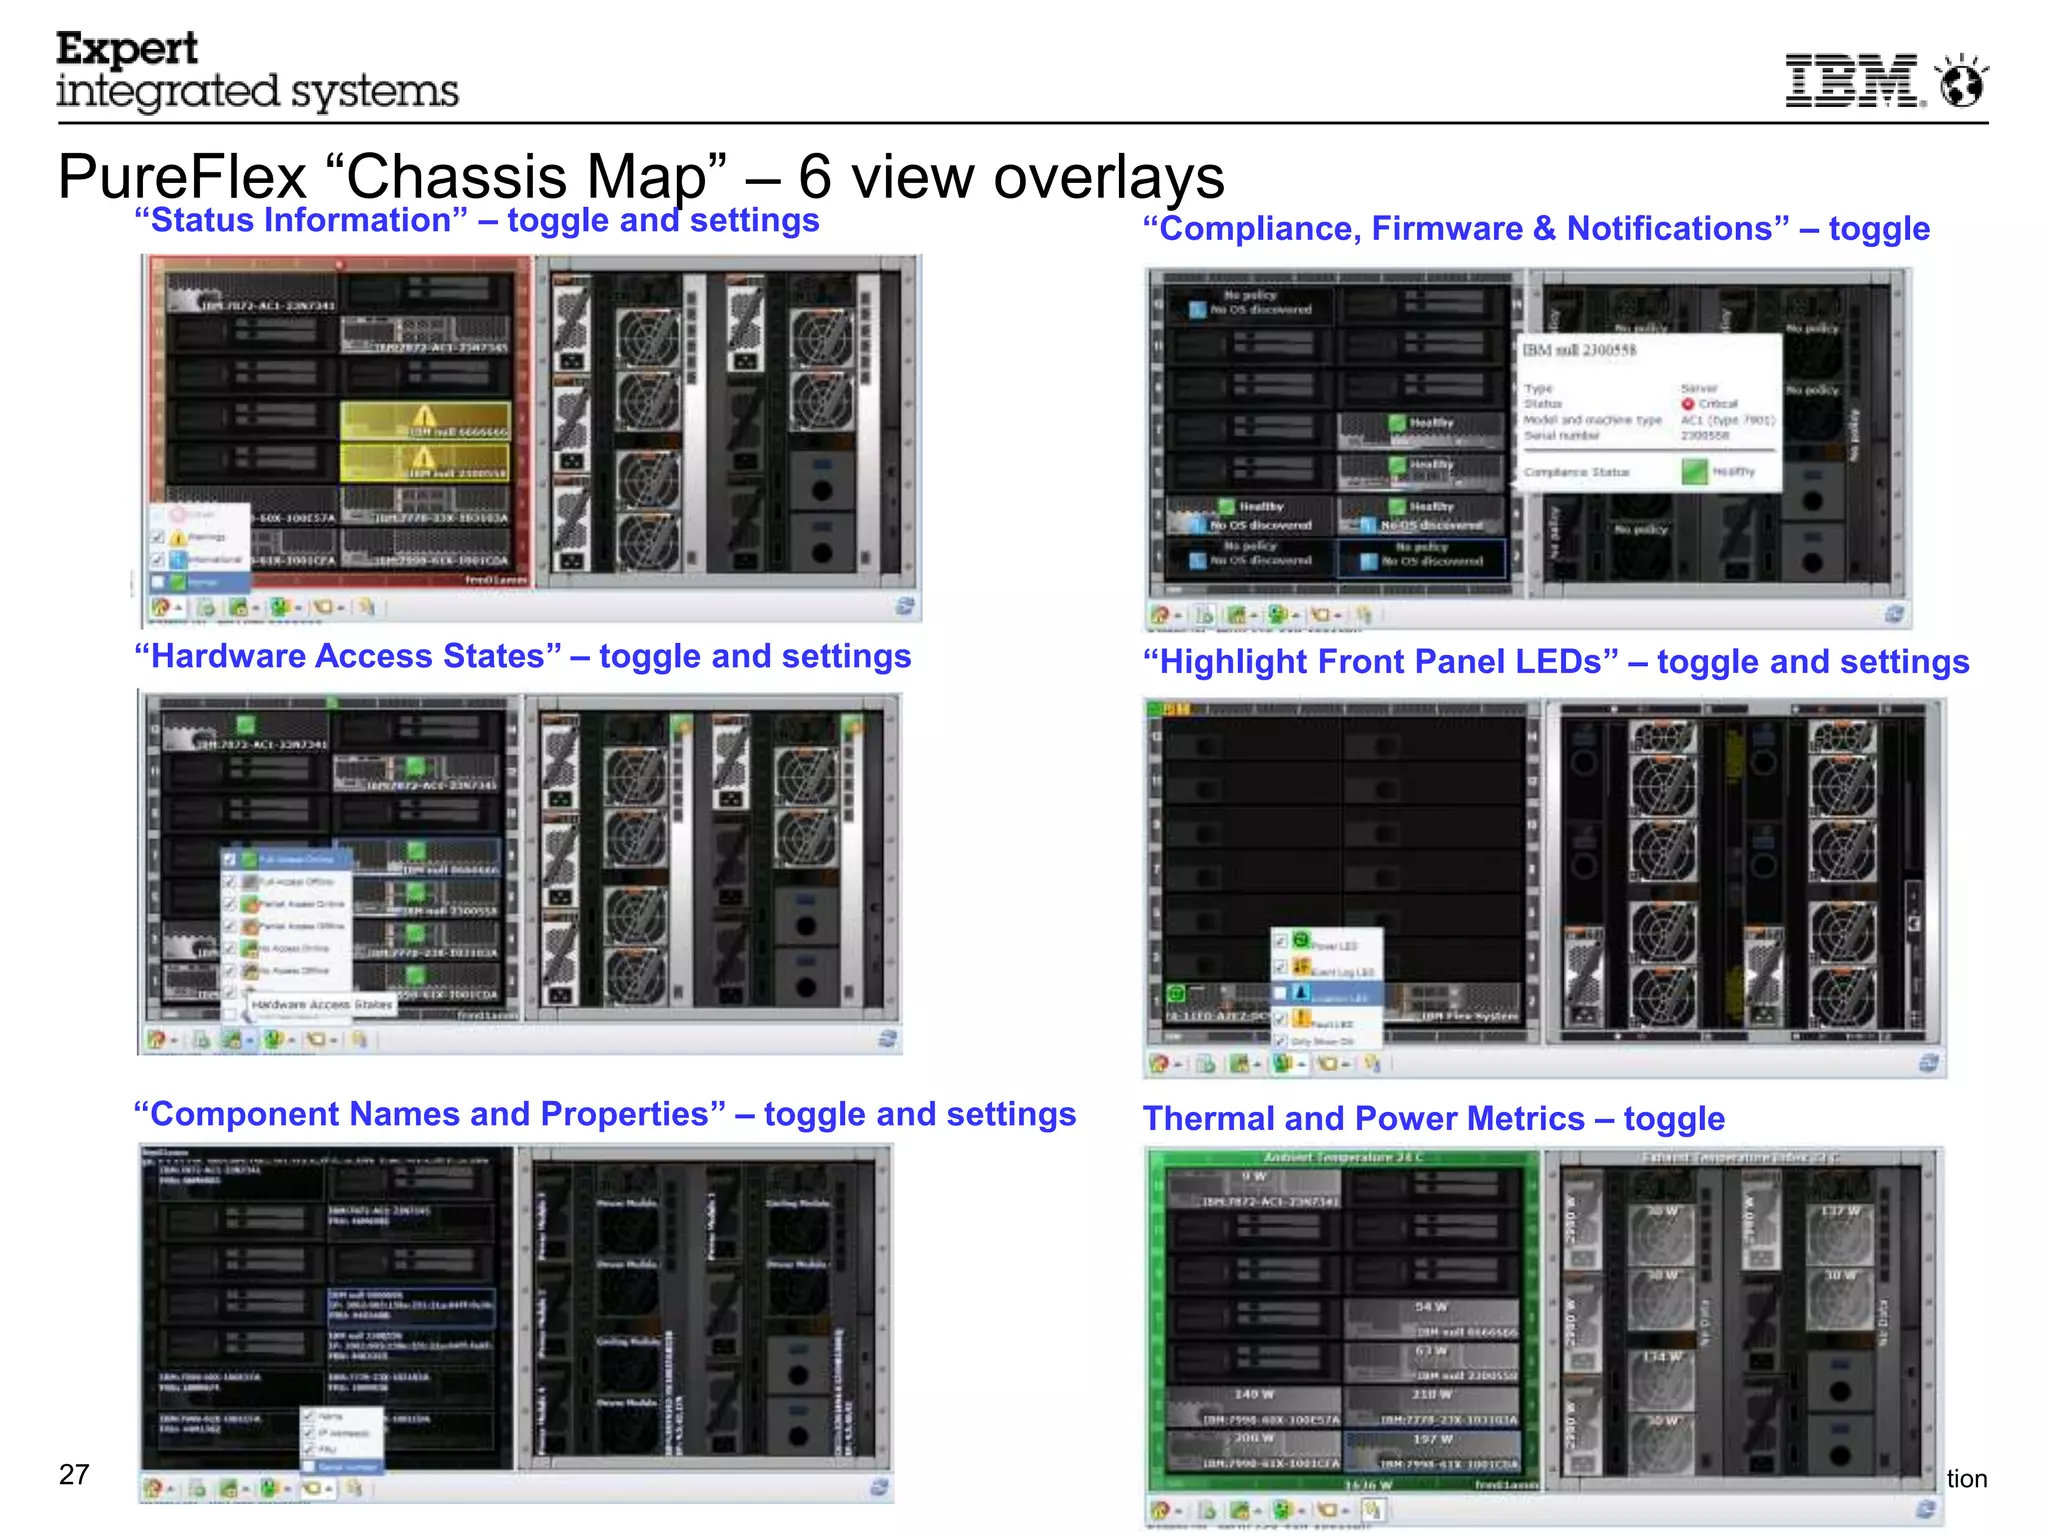Click LED highlight icon in Front Panel LEDs toolbar
2048x1536 pixels.
point(1281,1063)
